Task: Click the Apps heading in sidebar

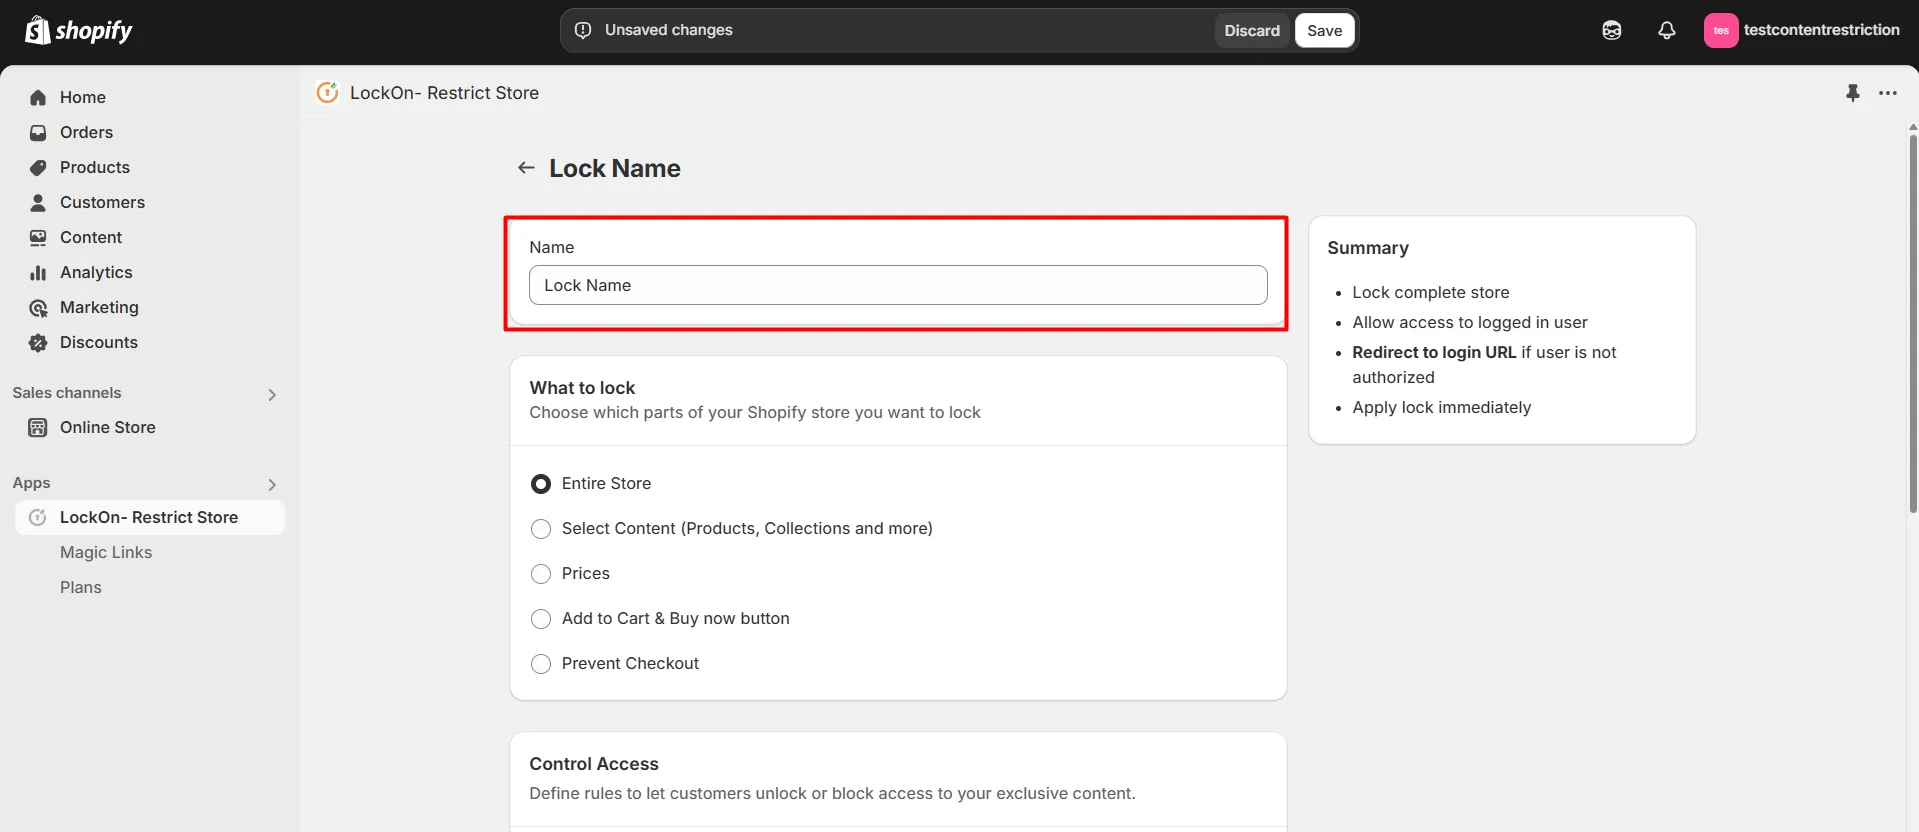Action: point(31,483)
